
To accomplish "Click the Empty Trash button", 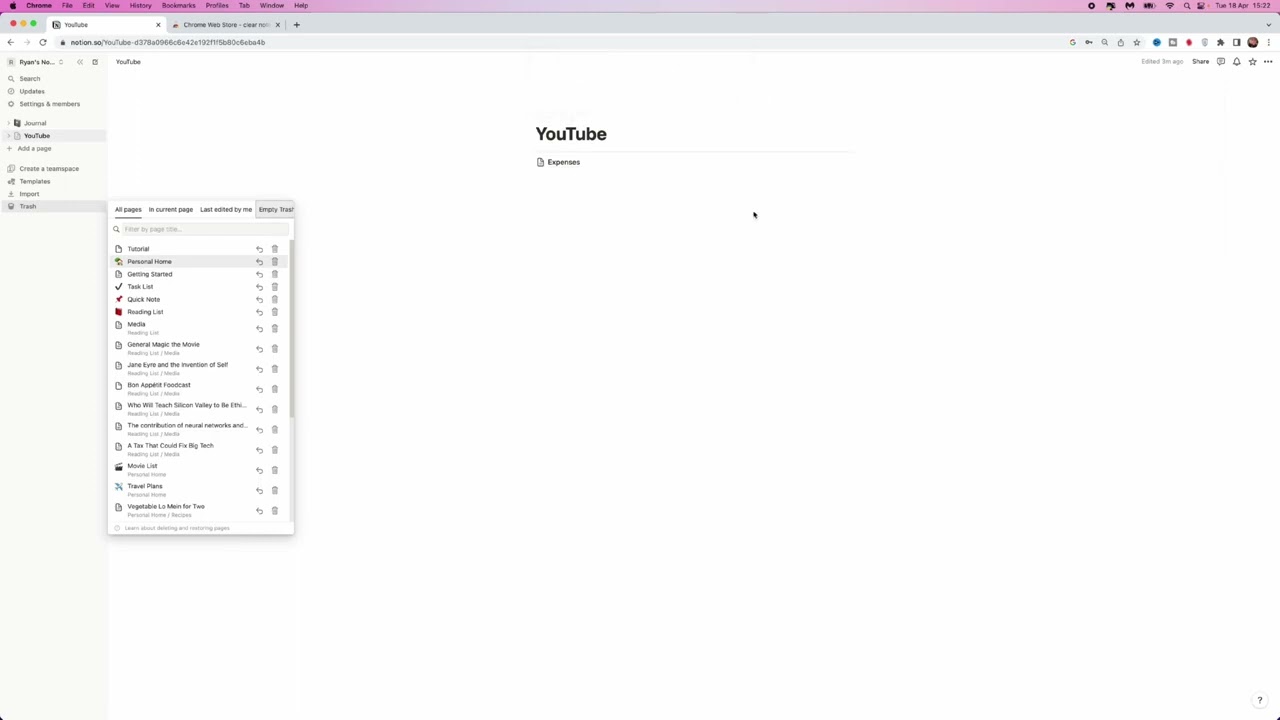I will [276, 209].
